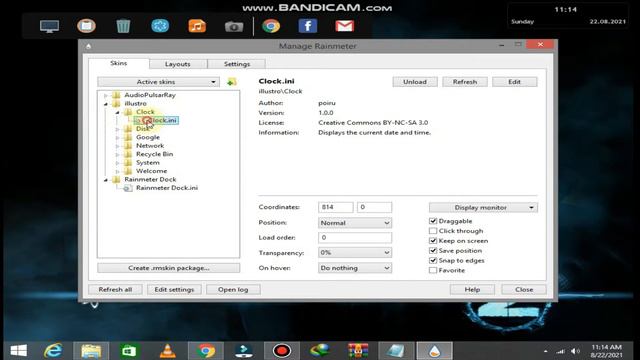Open the blue gear dock icon
Viewport: 640px width, 360px height.
click(x=160, y=26)
